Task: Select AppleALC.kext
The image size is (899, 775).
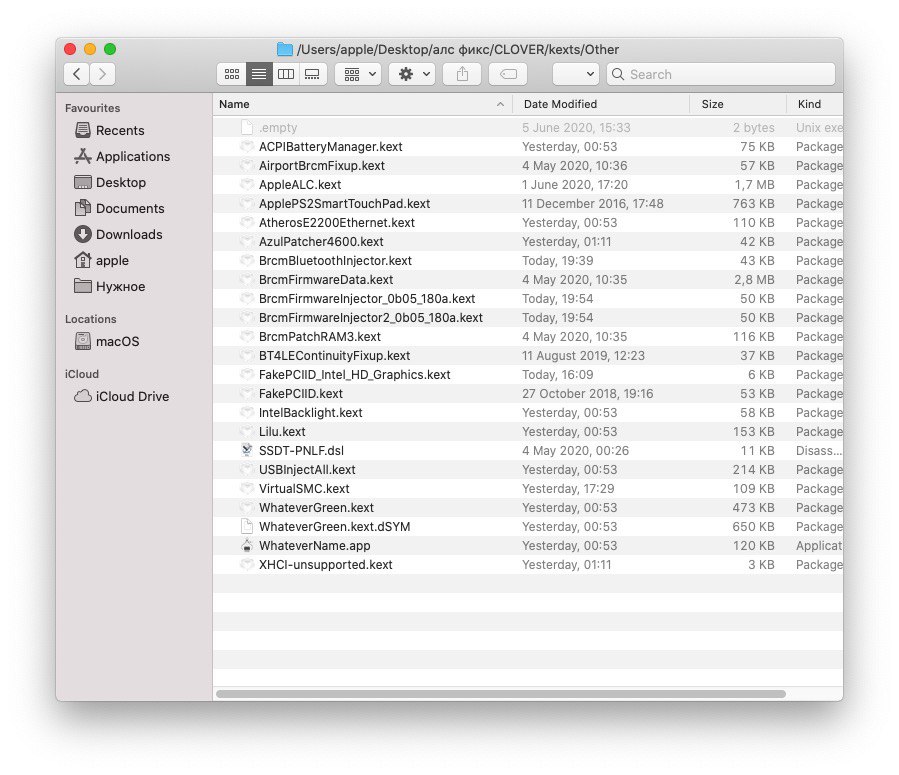Action: click(x=527, y=184)
